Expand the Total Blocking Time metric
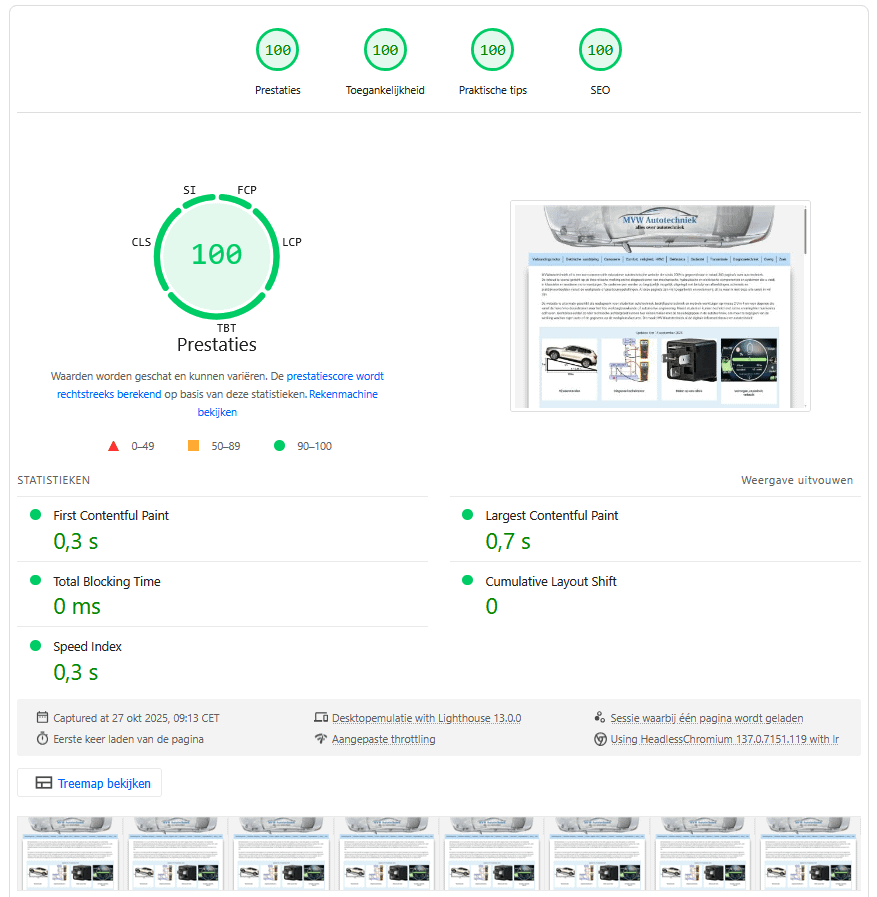The height and width of the screenshot is (897, 877). 106,582
